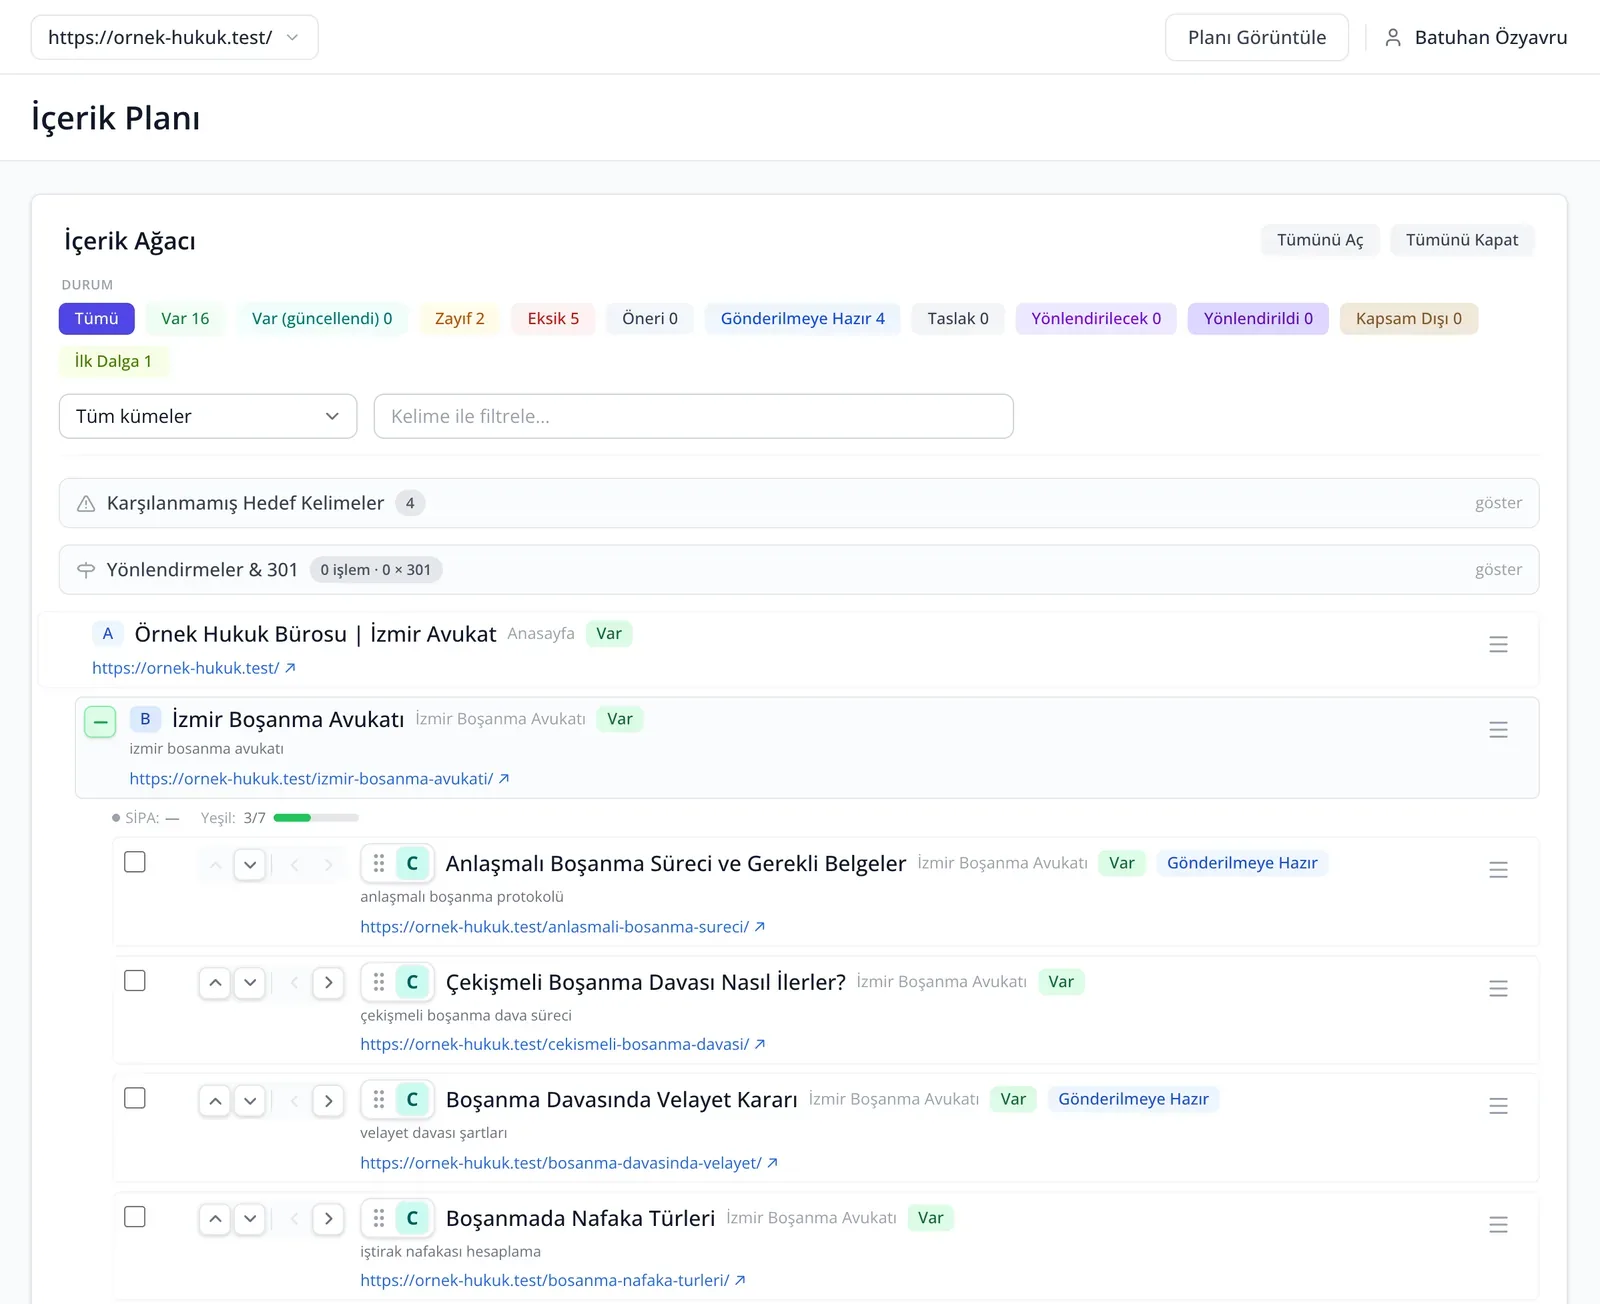The image size is (1600, 1304).
Task: Indent Boşanmada Nafaka Türleri with right arrow
Action: point(328,1219)
